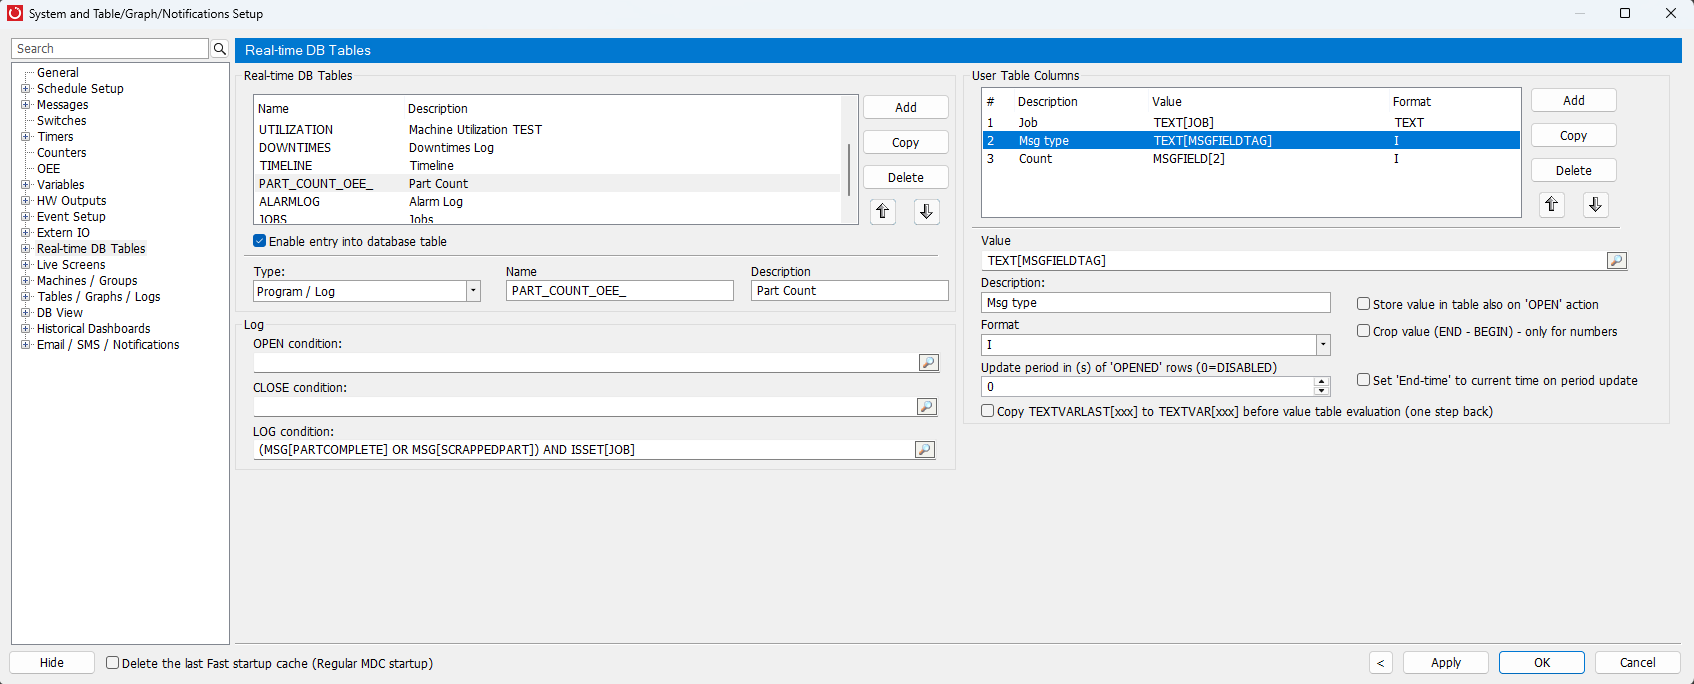Expand Messages tree node
Image resolution: width=1694 pixels, height=684 pixels.
pos(26,105)
